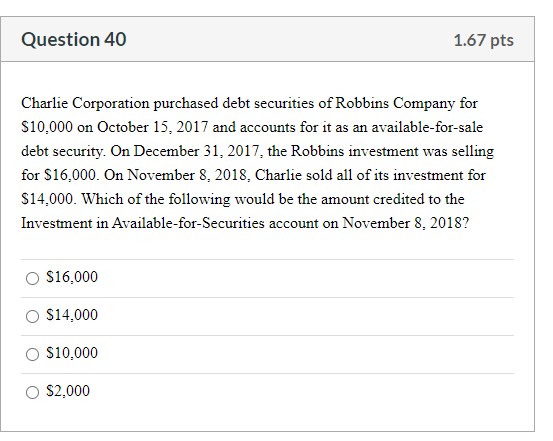Click the Question 40 heading
553x441 pixels.
[x=74, y=39]
